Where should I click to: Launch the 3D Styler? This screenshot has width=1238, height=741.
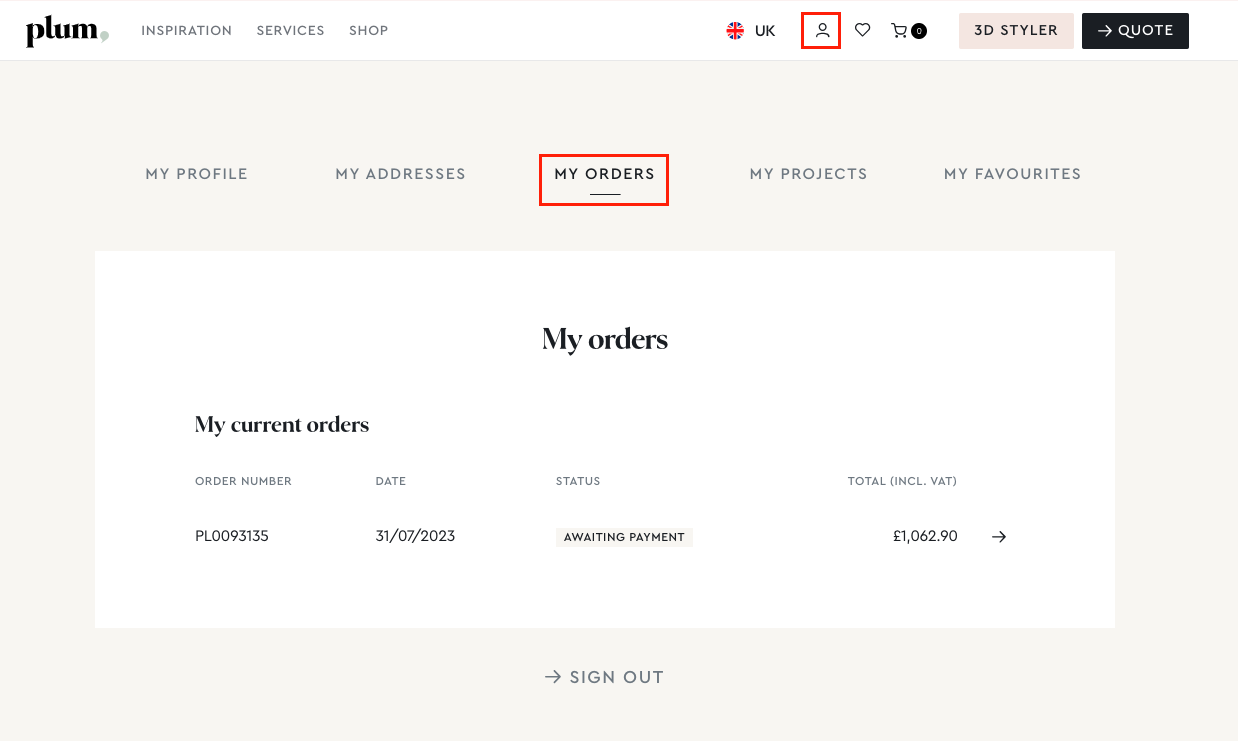[1015, 31]
